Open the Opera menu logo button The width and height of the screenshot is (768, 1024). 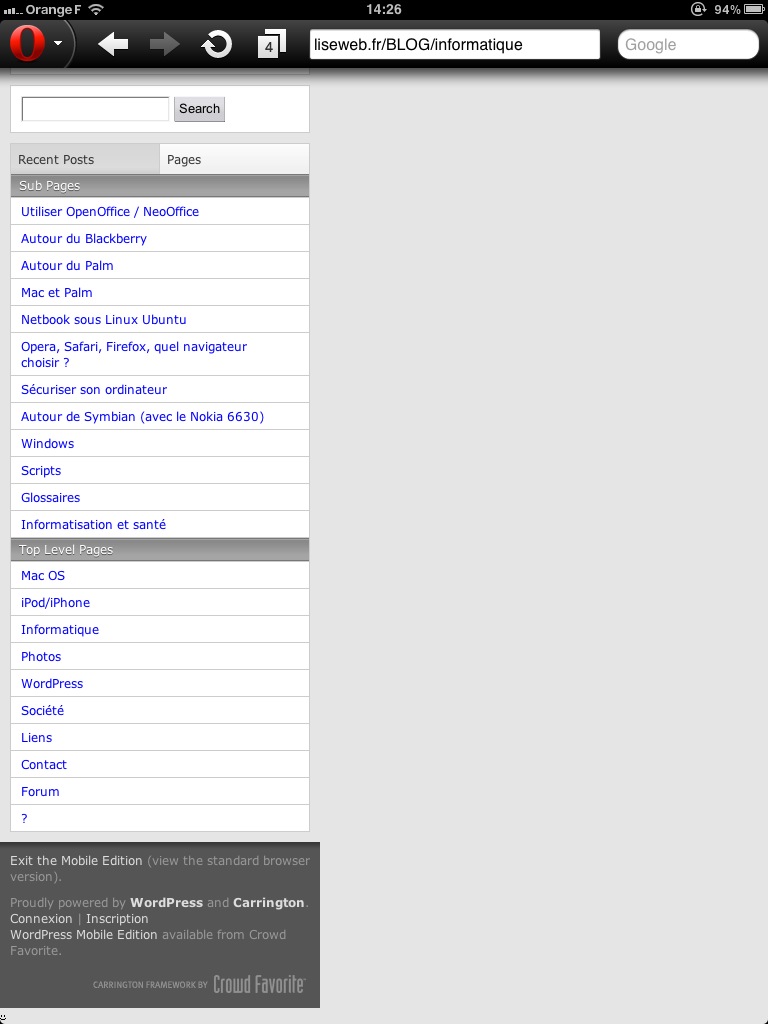(x=28, y=44)
